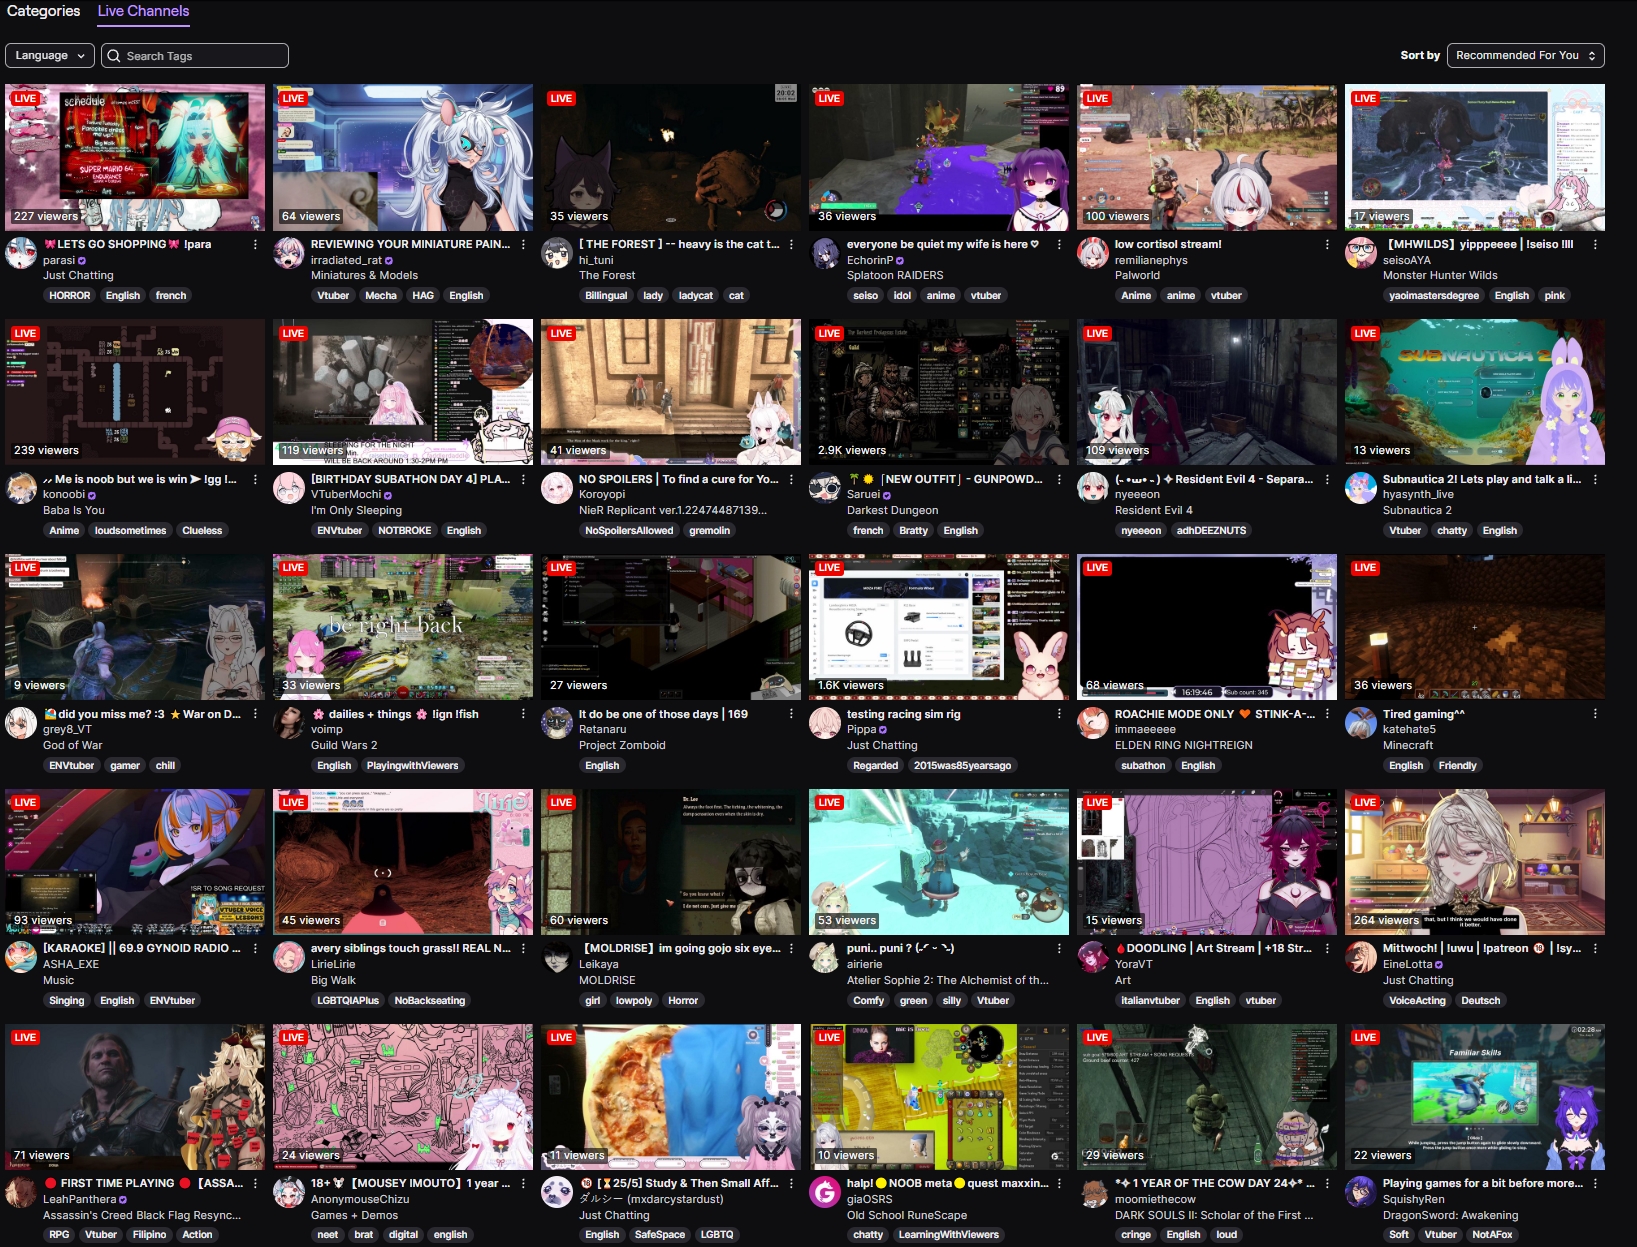This screenshot has width=1637, height=1247.
Task: Click katehate5's avatar icon
Action: 1361,723
